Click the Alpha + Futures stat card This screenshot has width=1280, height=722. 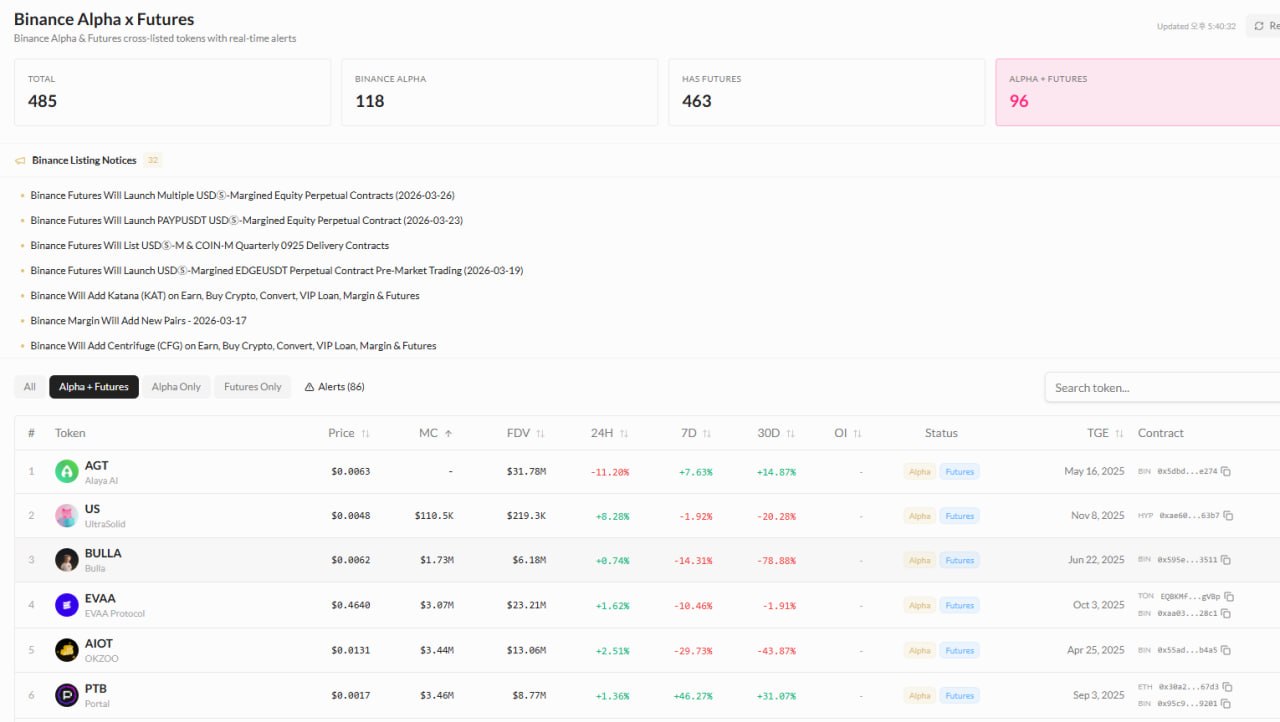[x=1138, y=92]
